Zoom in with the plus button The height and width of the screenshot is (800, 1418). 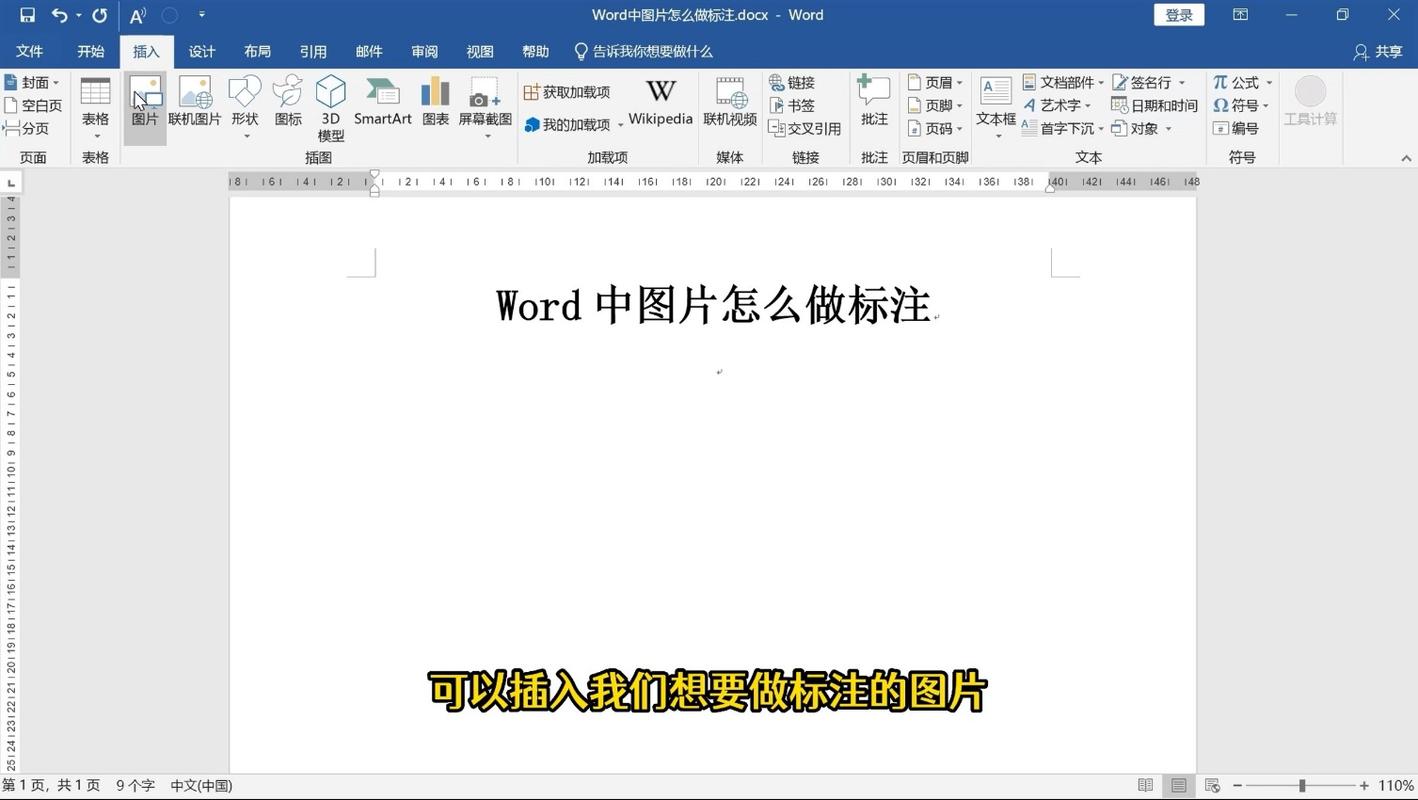pos(1364,785)
